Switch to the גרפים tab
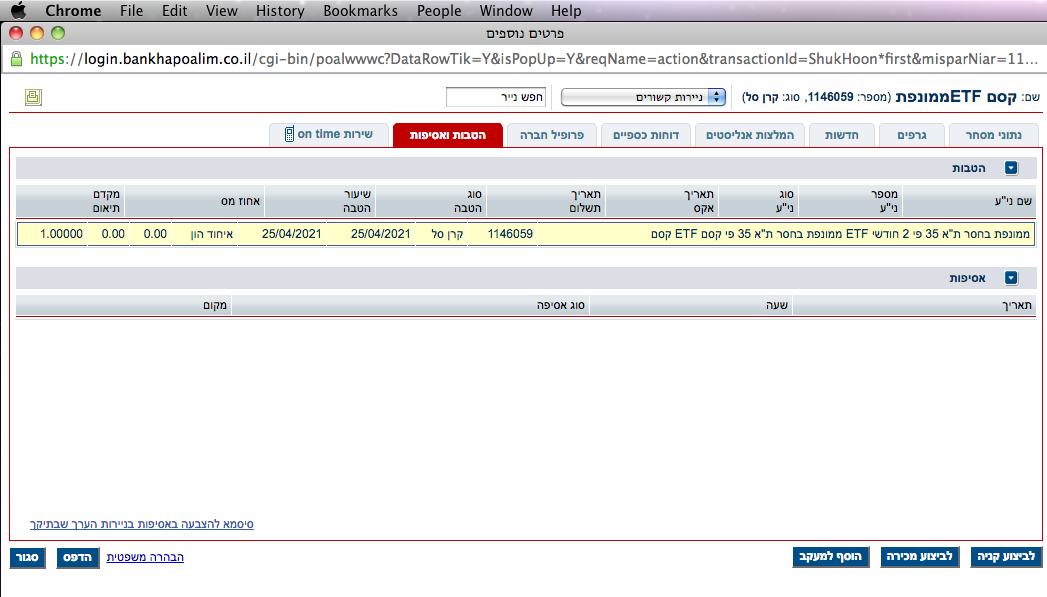The width and height of the screenshot is (1047, 597). [x=911, y=135]
